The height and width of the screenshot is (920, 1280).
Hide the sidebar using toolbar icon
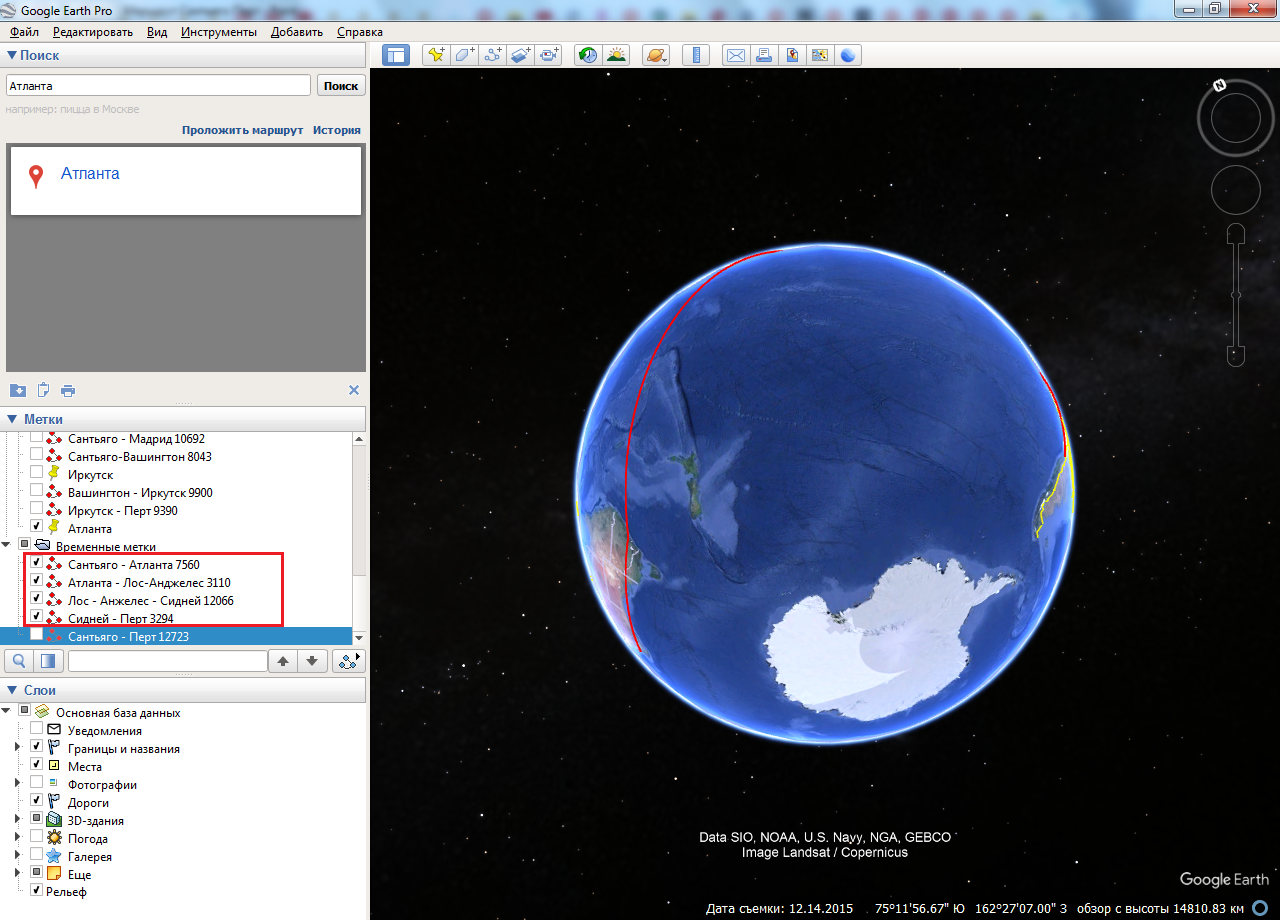pos(396,55)
